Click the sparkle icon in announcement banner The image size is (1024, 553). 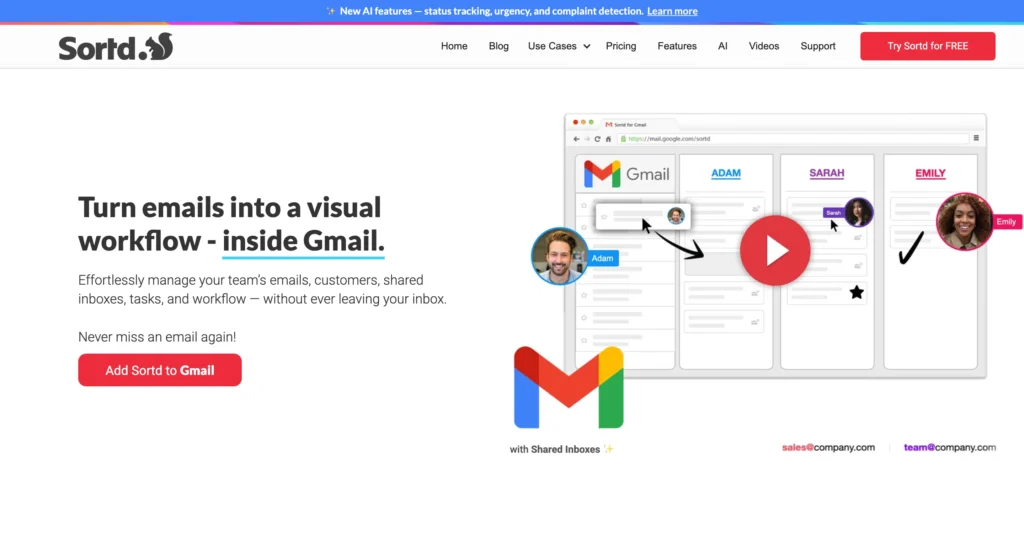(x=330, y=11)
